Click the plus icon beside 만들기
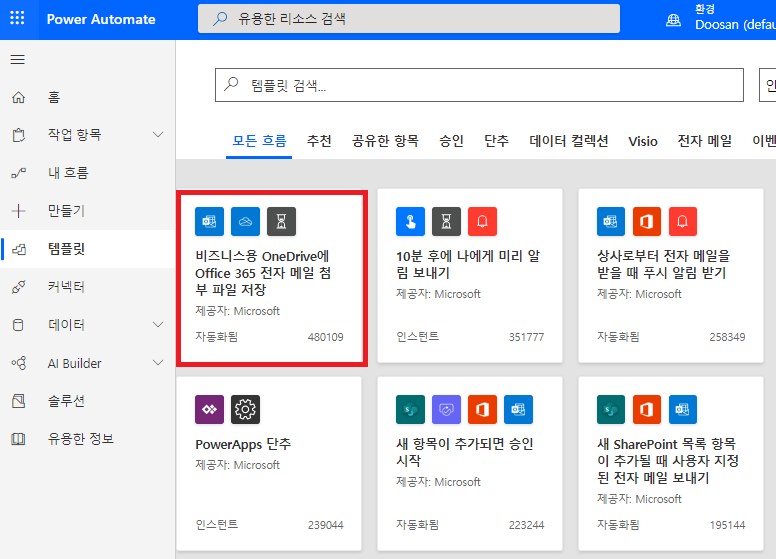The width and height of the screenshot is (776, 559). (18, 211)
